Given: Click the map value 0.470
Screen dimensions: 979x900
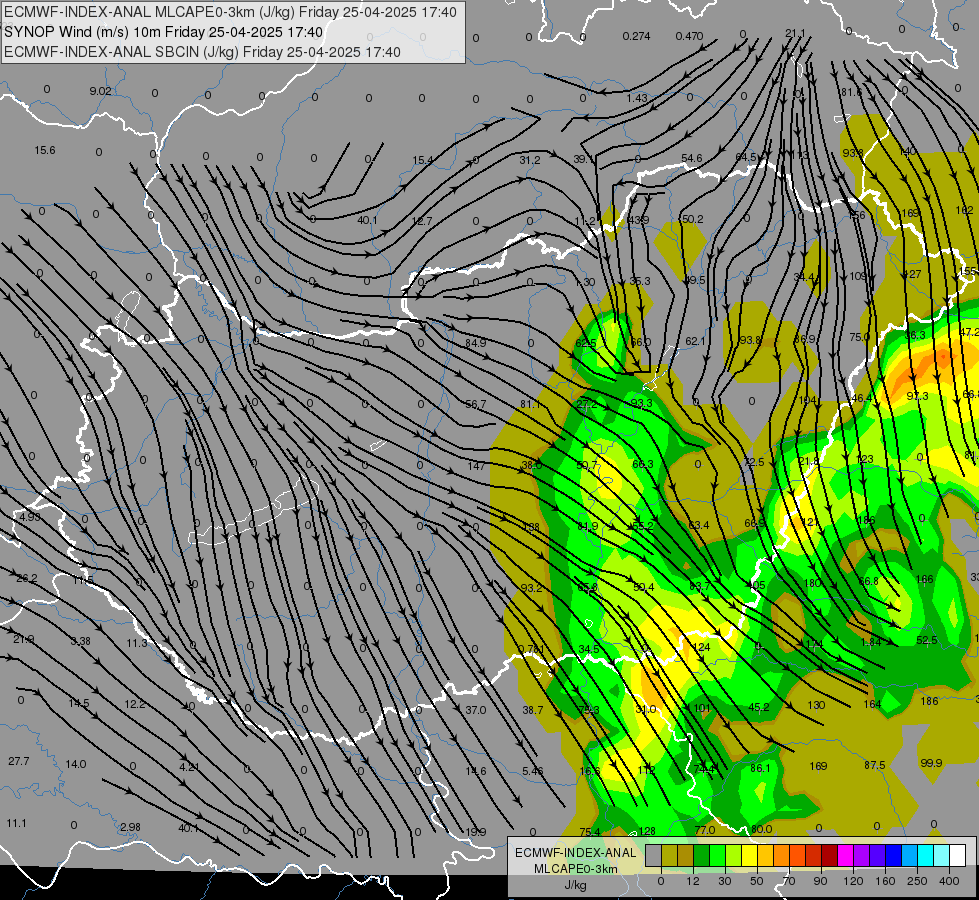Looking at the screenshot, I should point(689,36).
